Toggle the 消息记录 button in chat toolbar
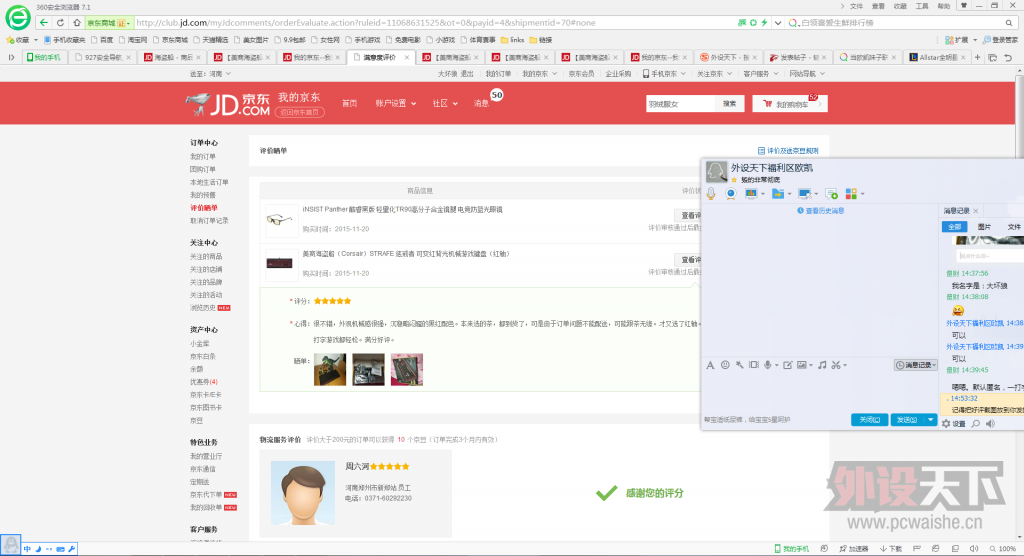This screenshot has height=556, width=1024. click(916, 365)
